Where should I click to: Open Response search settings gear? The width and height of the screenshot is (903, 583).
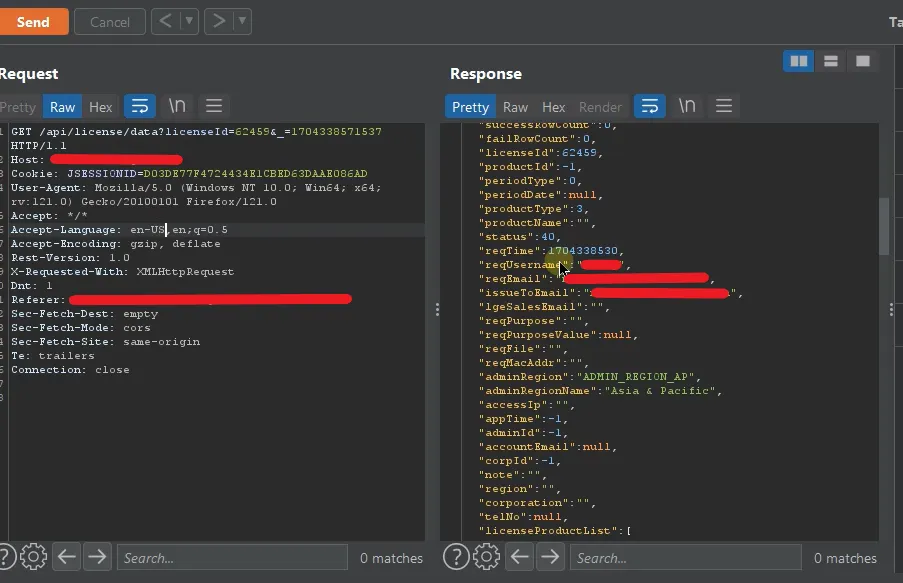(485, 557)
